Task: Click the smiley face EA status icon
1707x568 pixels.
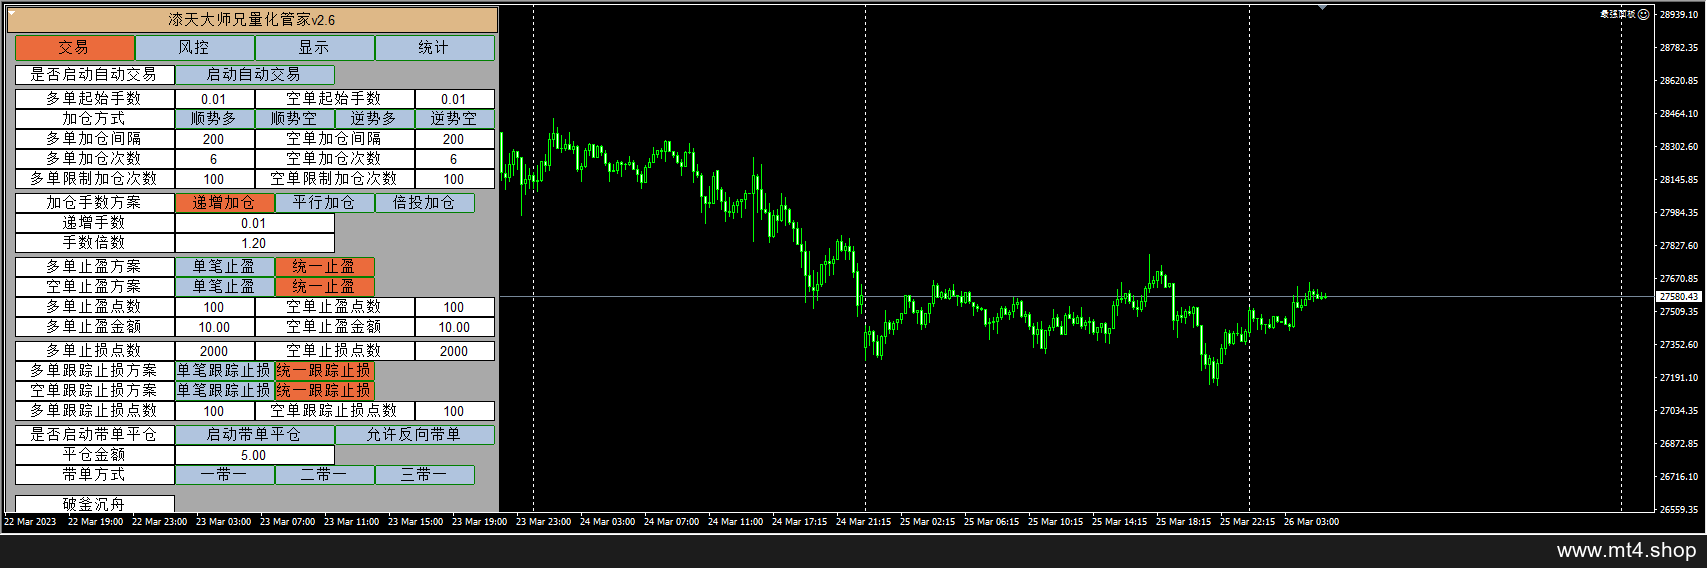Action: click(1644, 14)
